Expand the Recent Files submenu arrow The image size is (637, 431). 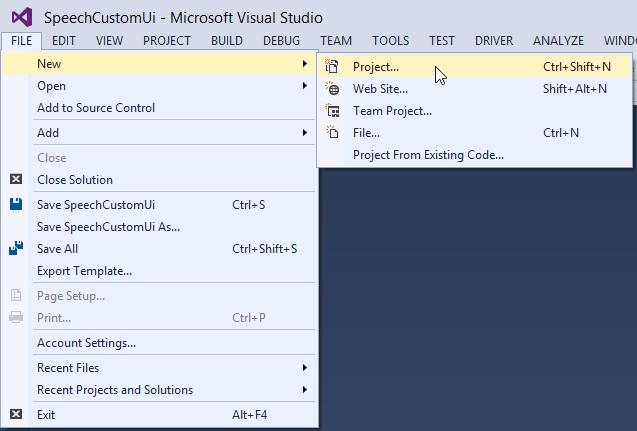pos(305,368)
